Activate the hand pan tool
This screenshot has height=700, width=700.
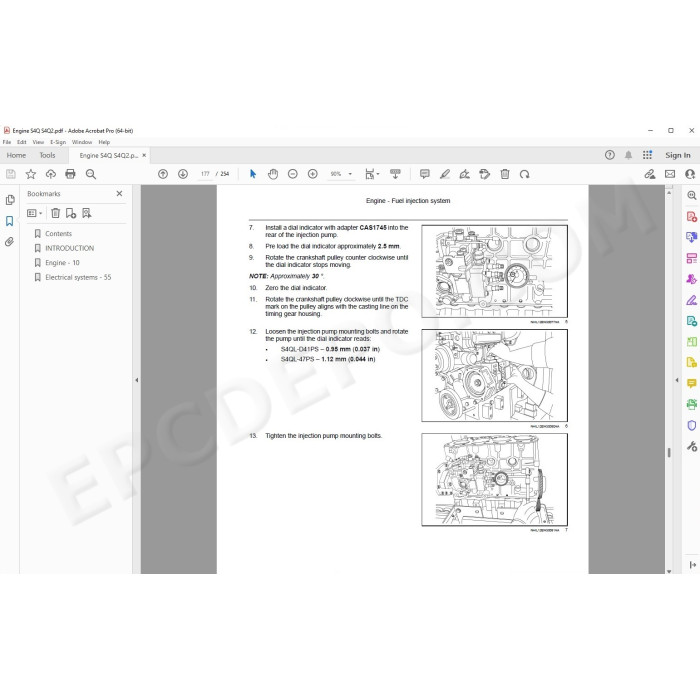point(273,174)
